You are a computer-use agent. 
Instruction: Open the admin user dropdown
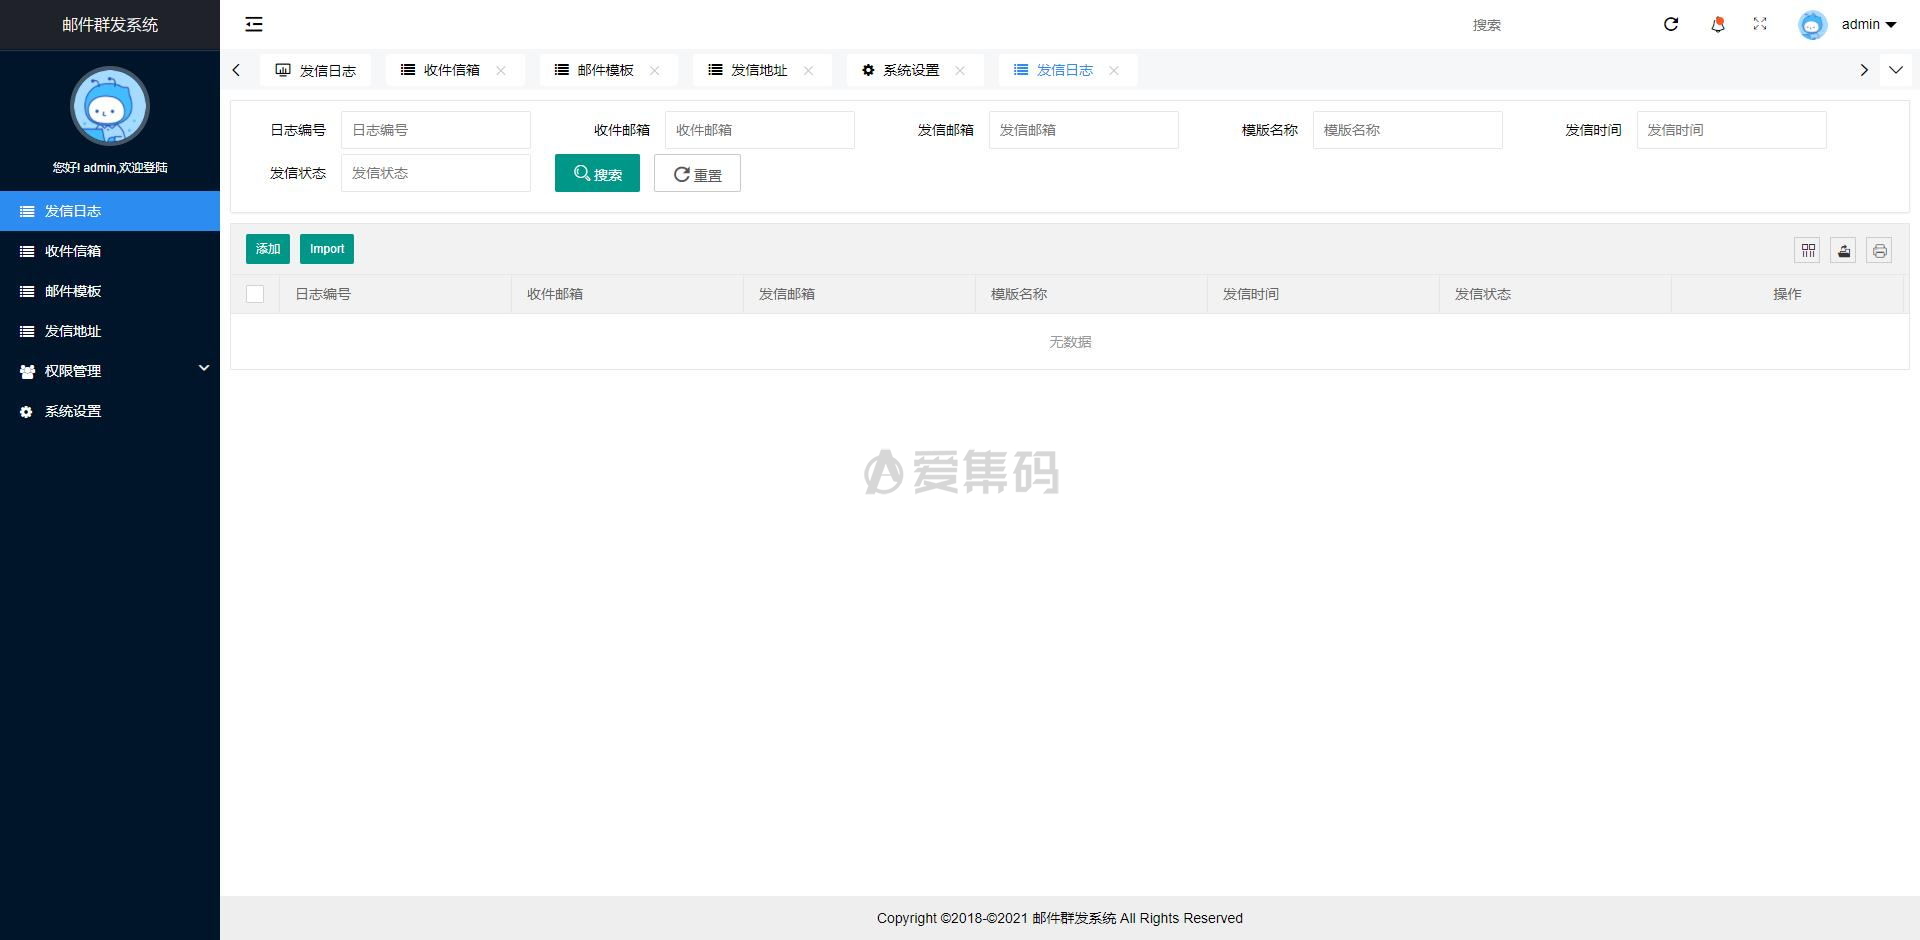click(1869, 24)
